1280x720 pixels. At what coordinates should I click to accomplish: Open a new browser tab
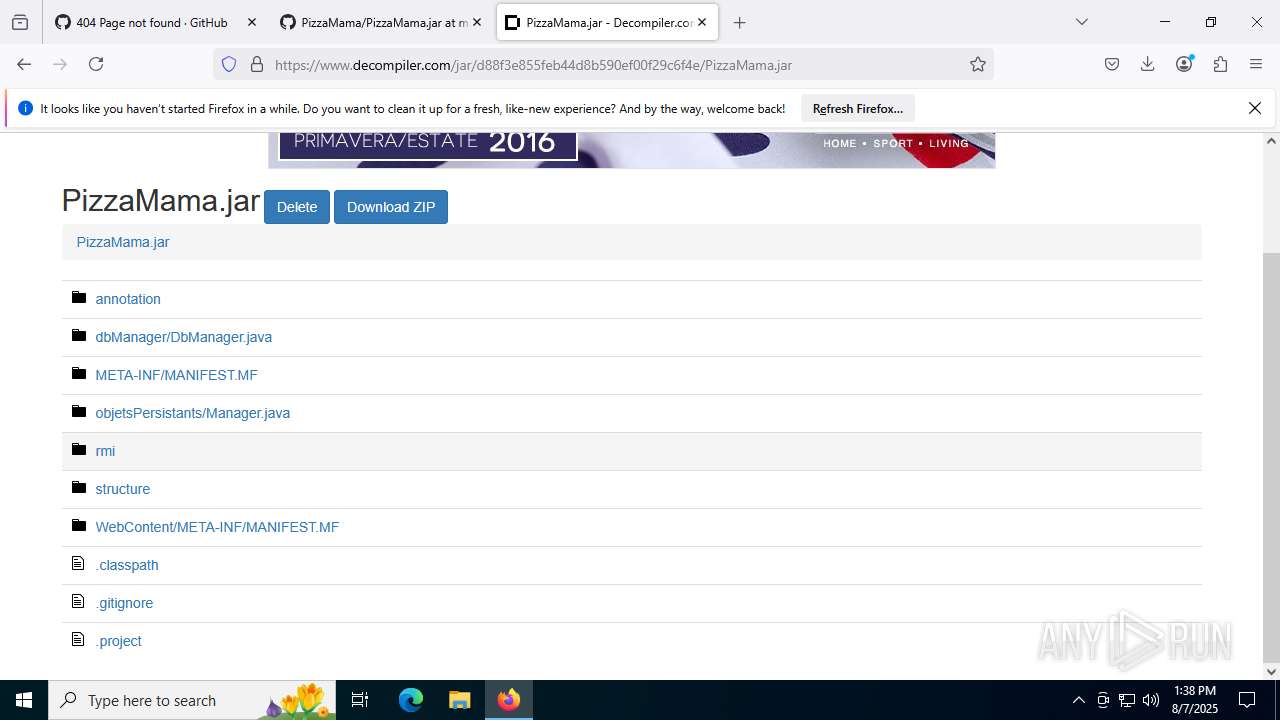click(740, 22)
